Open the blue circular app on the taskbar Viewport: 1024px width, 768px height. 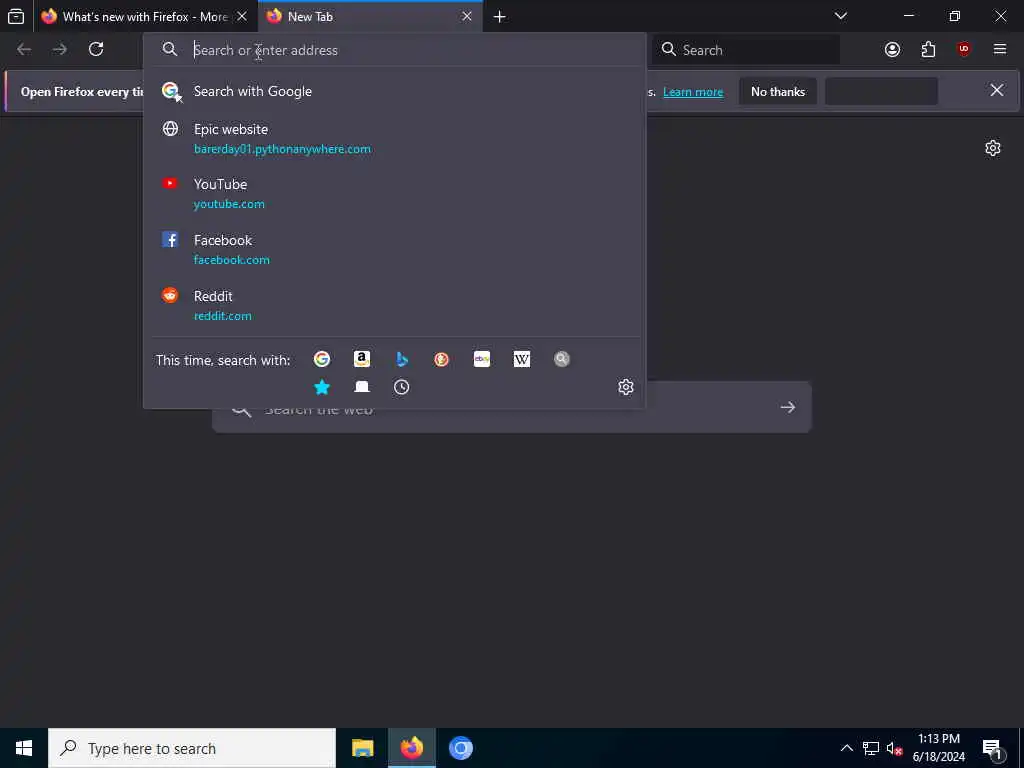[460, 748]
